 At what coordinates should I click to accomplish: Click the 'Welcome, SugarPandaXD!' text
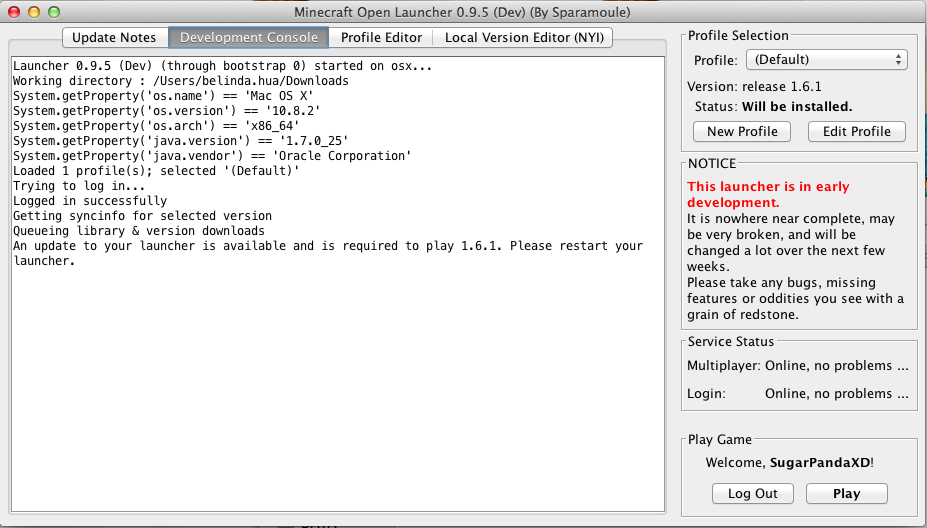pyautogui.click(x=789, y=463)
